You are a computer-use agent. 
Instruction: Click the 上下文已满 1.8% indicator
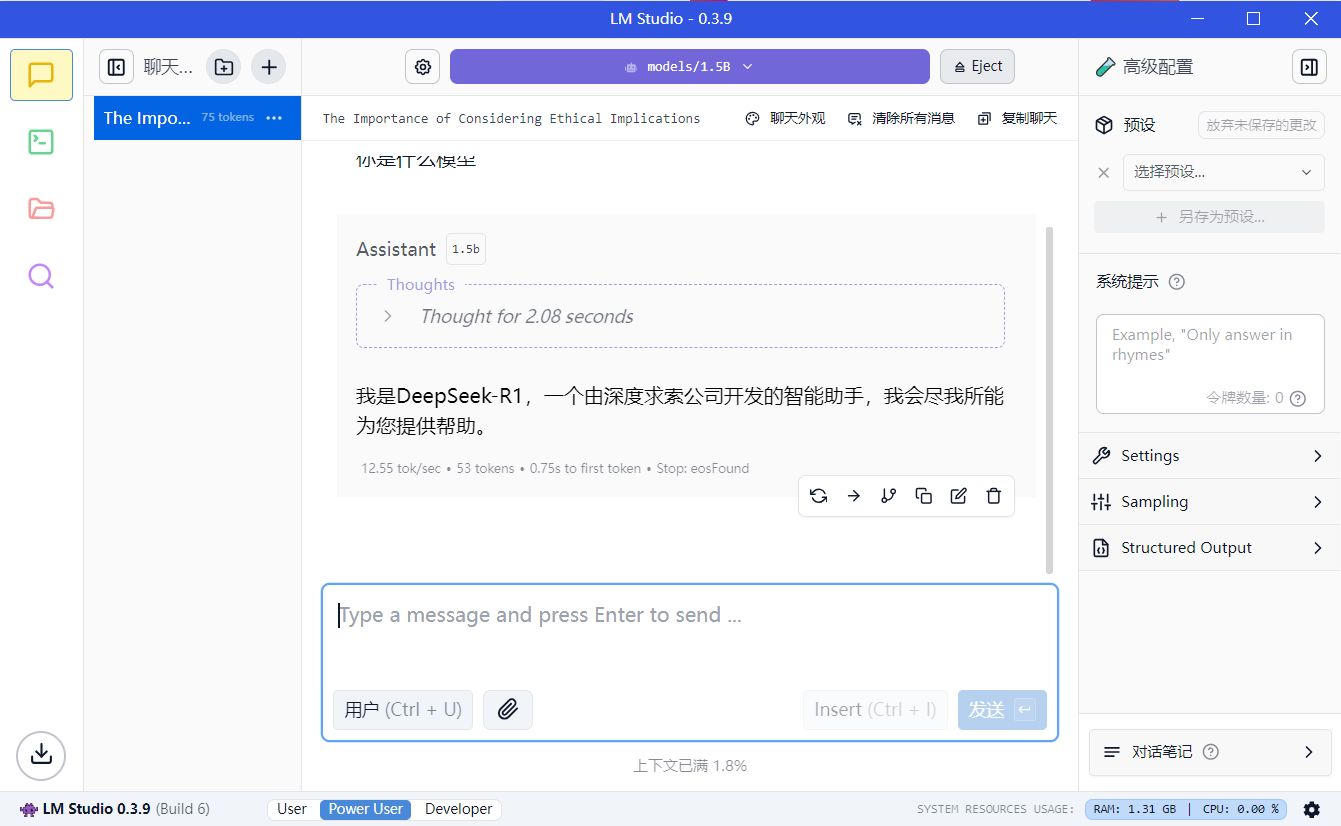[x=690, y=766]
